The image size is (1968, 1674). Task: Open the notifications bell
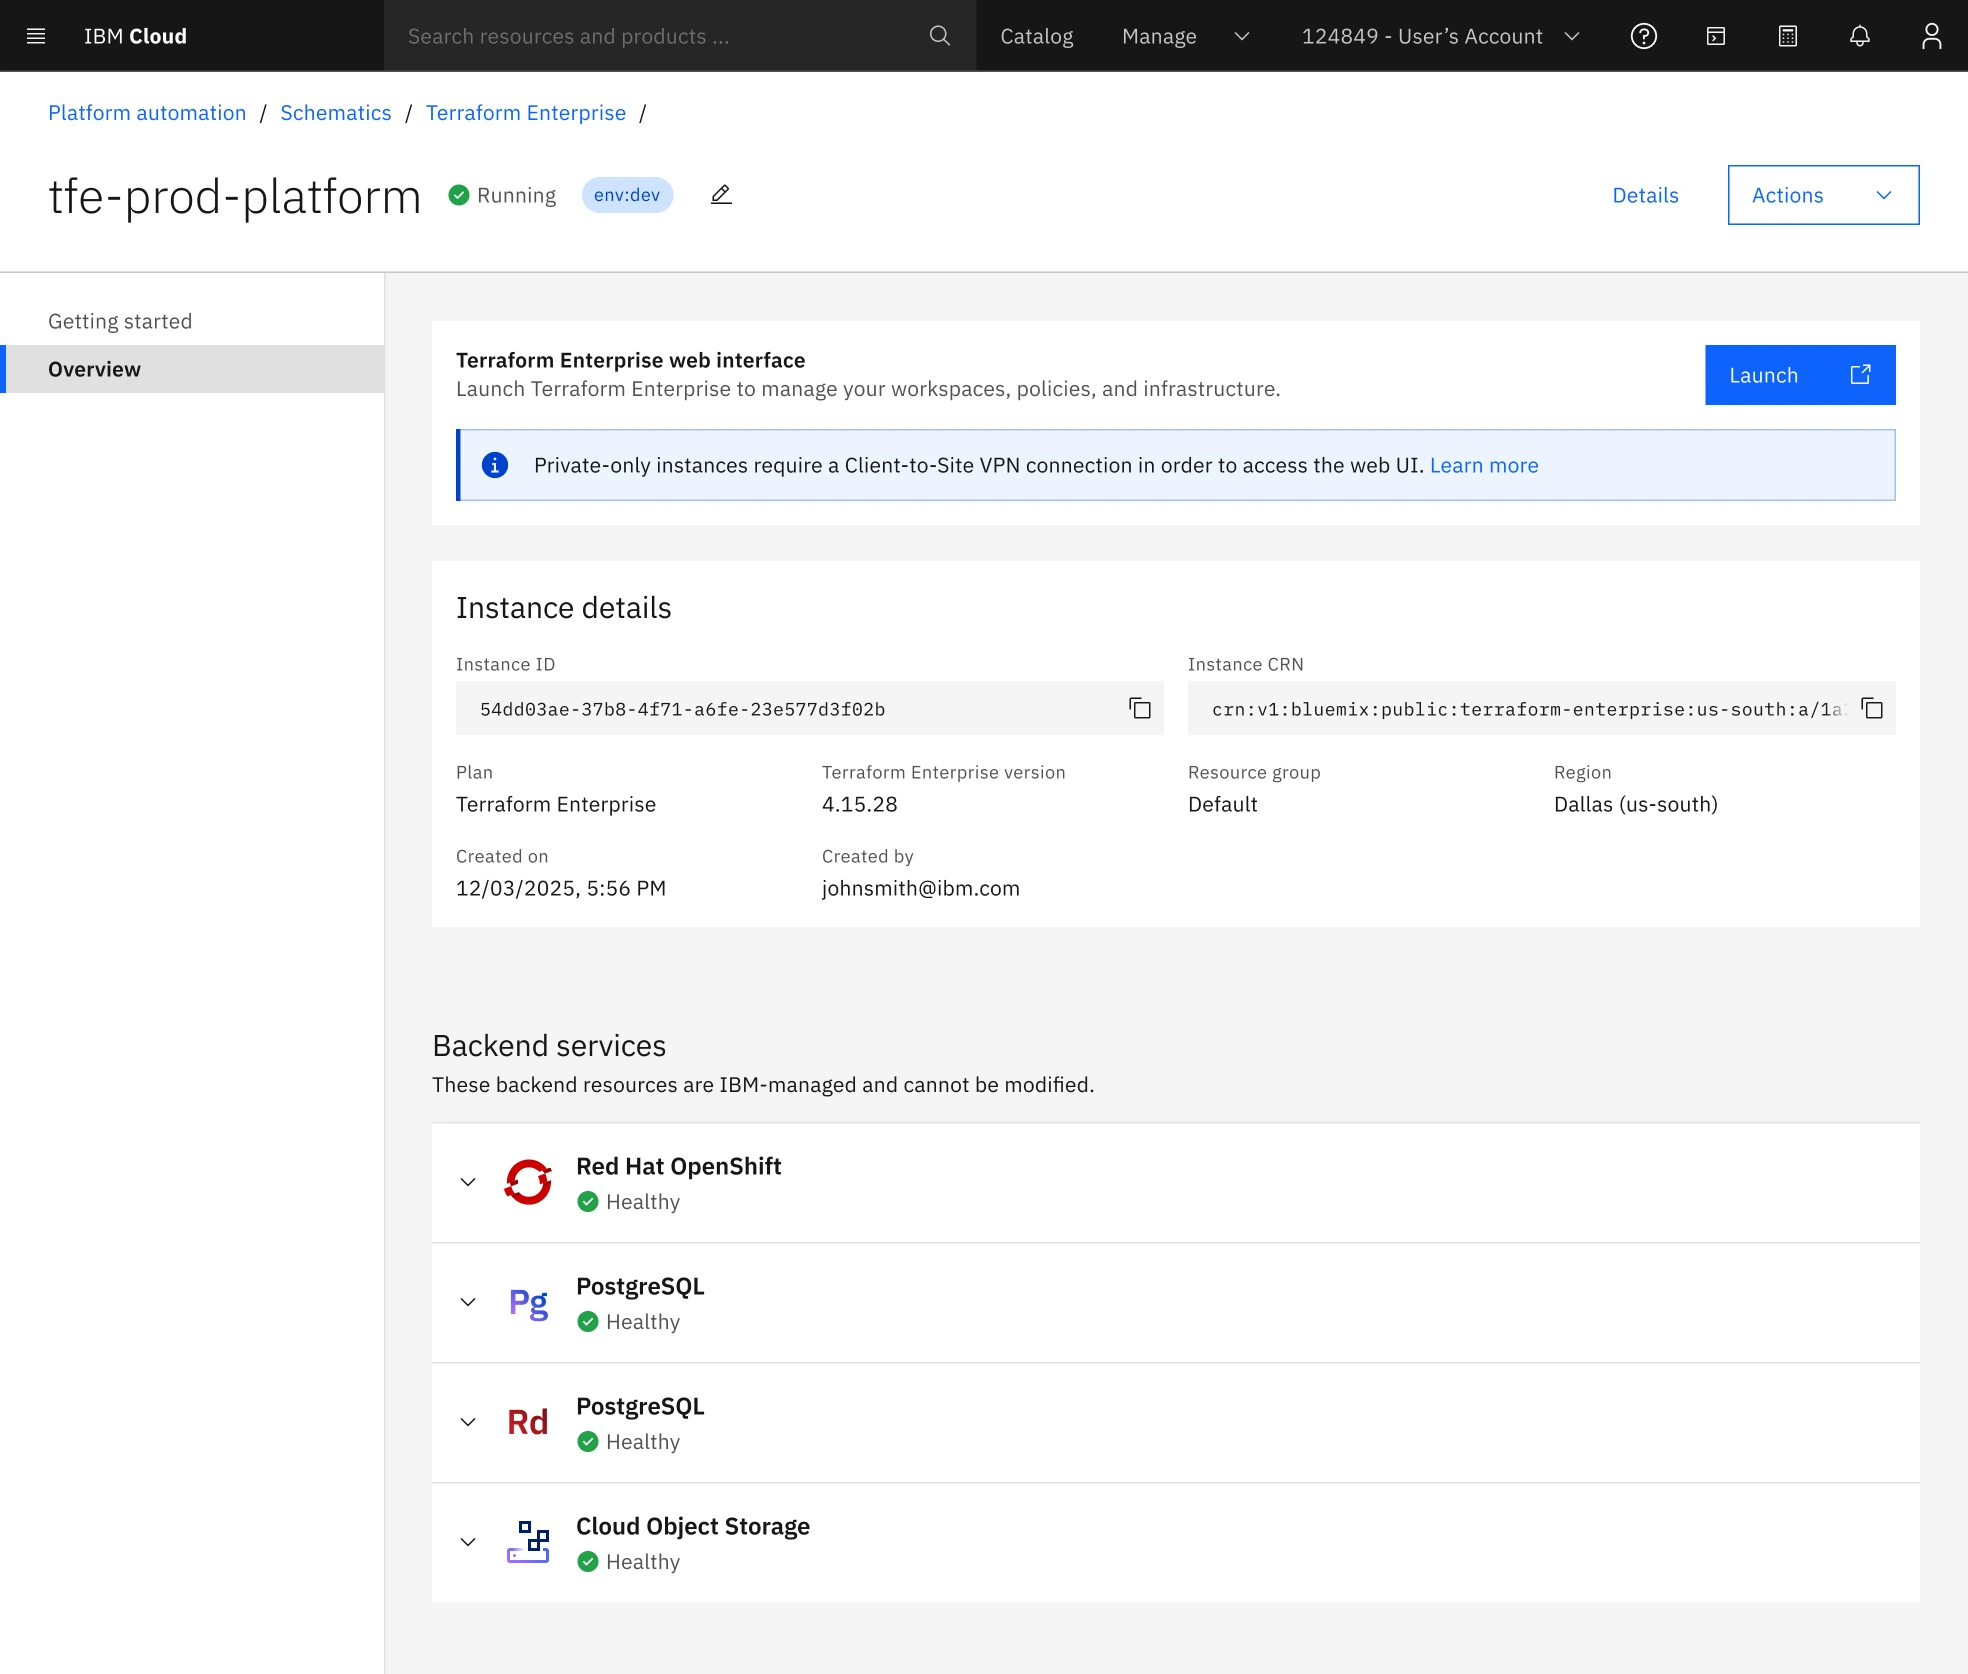coord(1860,36)
